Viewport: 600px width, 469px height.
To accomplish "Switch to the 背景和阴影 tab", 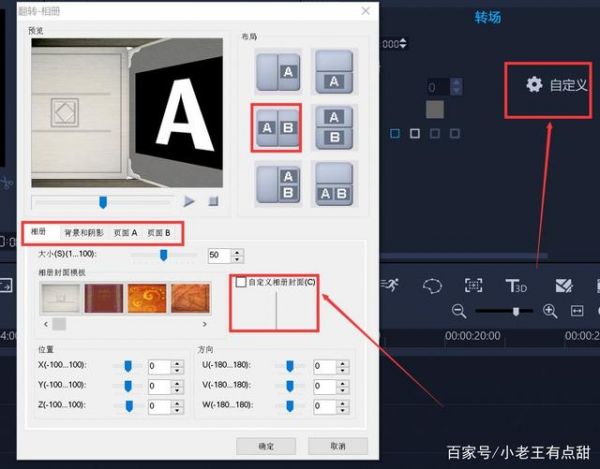I will pyautogui.click(x=84, y=233).
